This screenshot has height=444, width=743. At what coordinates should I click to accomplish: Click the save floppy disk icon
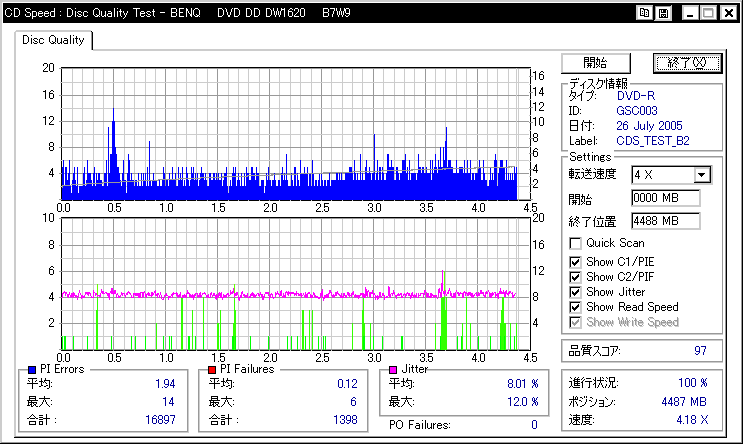pyautogui.click(x=663, y=13)
